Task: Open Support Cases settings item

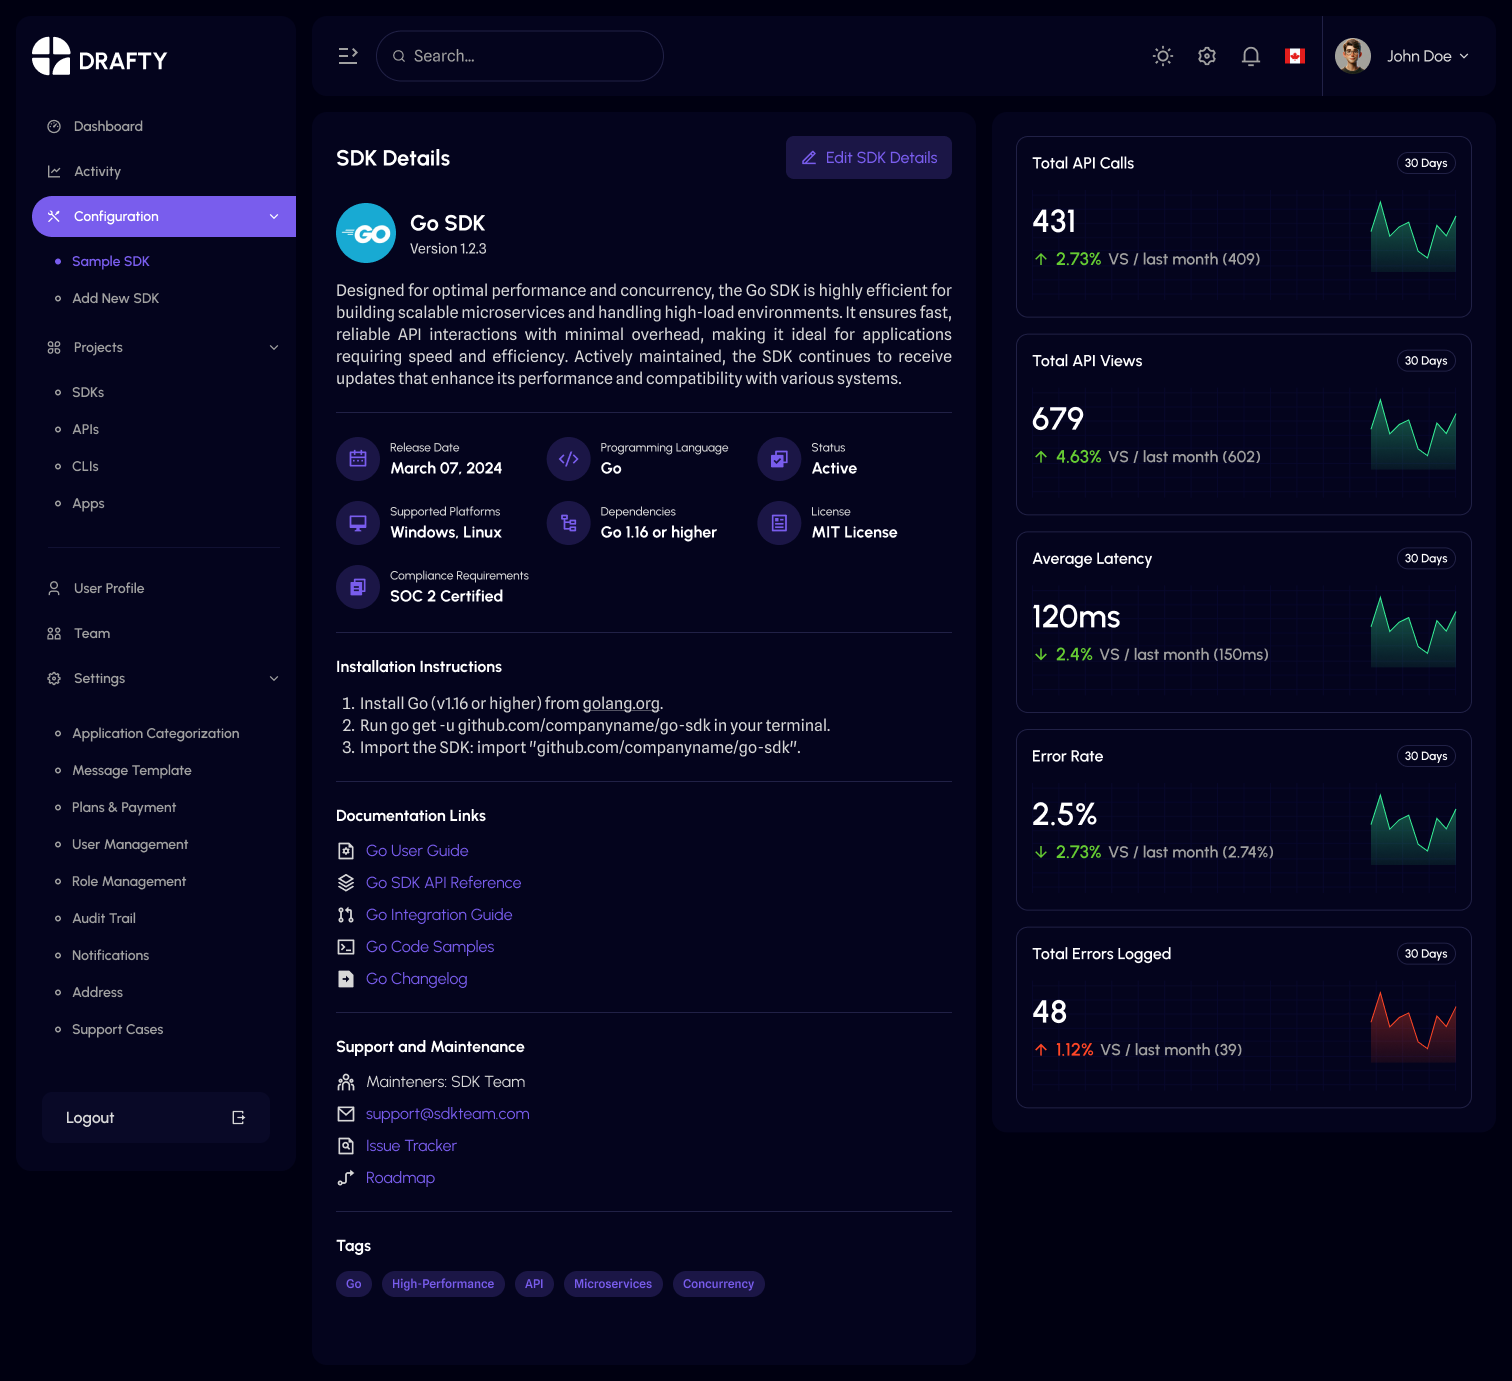Action: (x=117, y=1029)
